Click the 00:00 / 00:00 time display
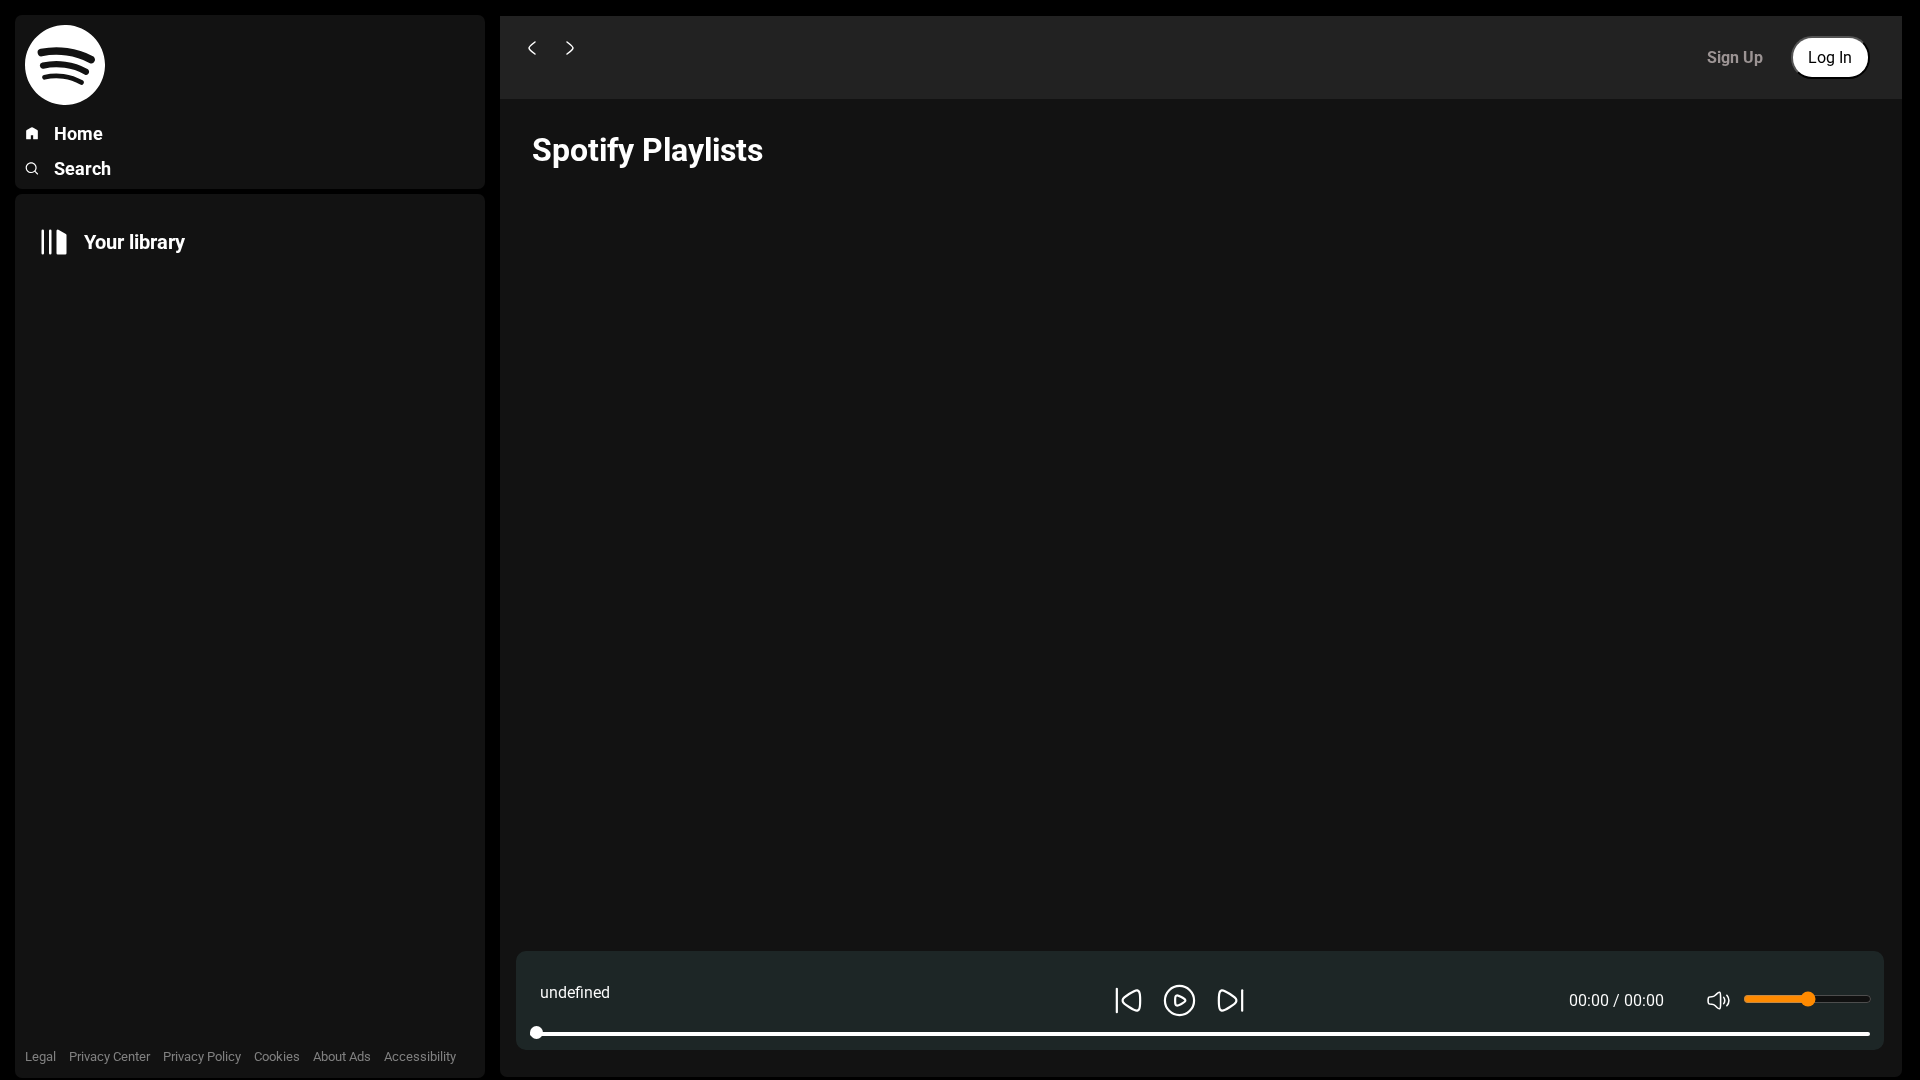This screenshot has width=1920, height=1080. pos(1616,1001)
